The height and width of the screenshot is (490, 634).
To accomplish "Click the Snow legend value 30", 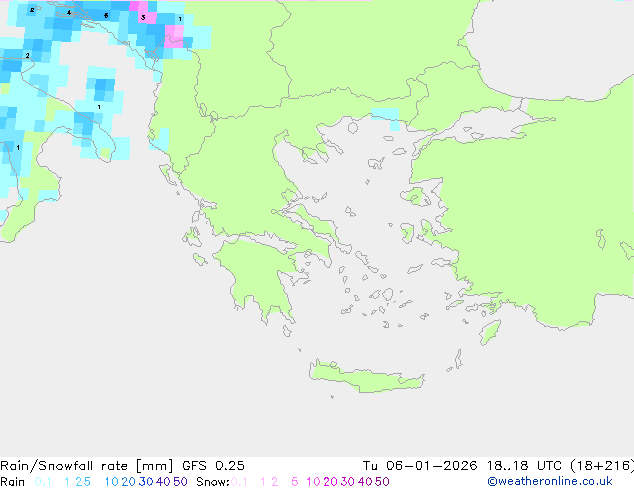I will [x=348, y=482].
